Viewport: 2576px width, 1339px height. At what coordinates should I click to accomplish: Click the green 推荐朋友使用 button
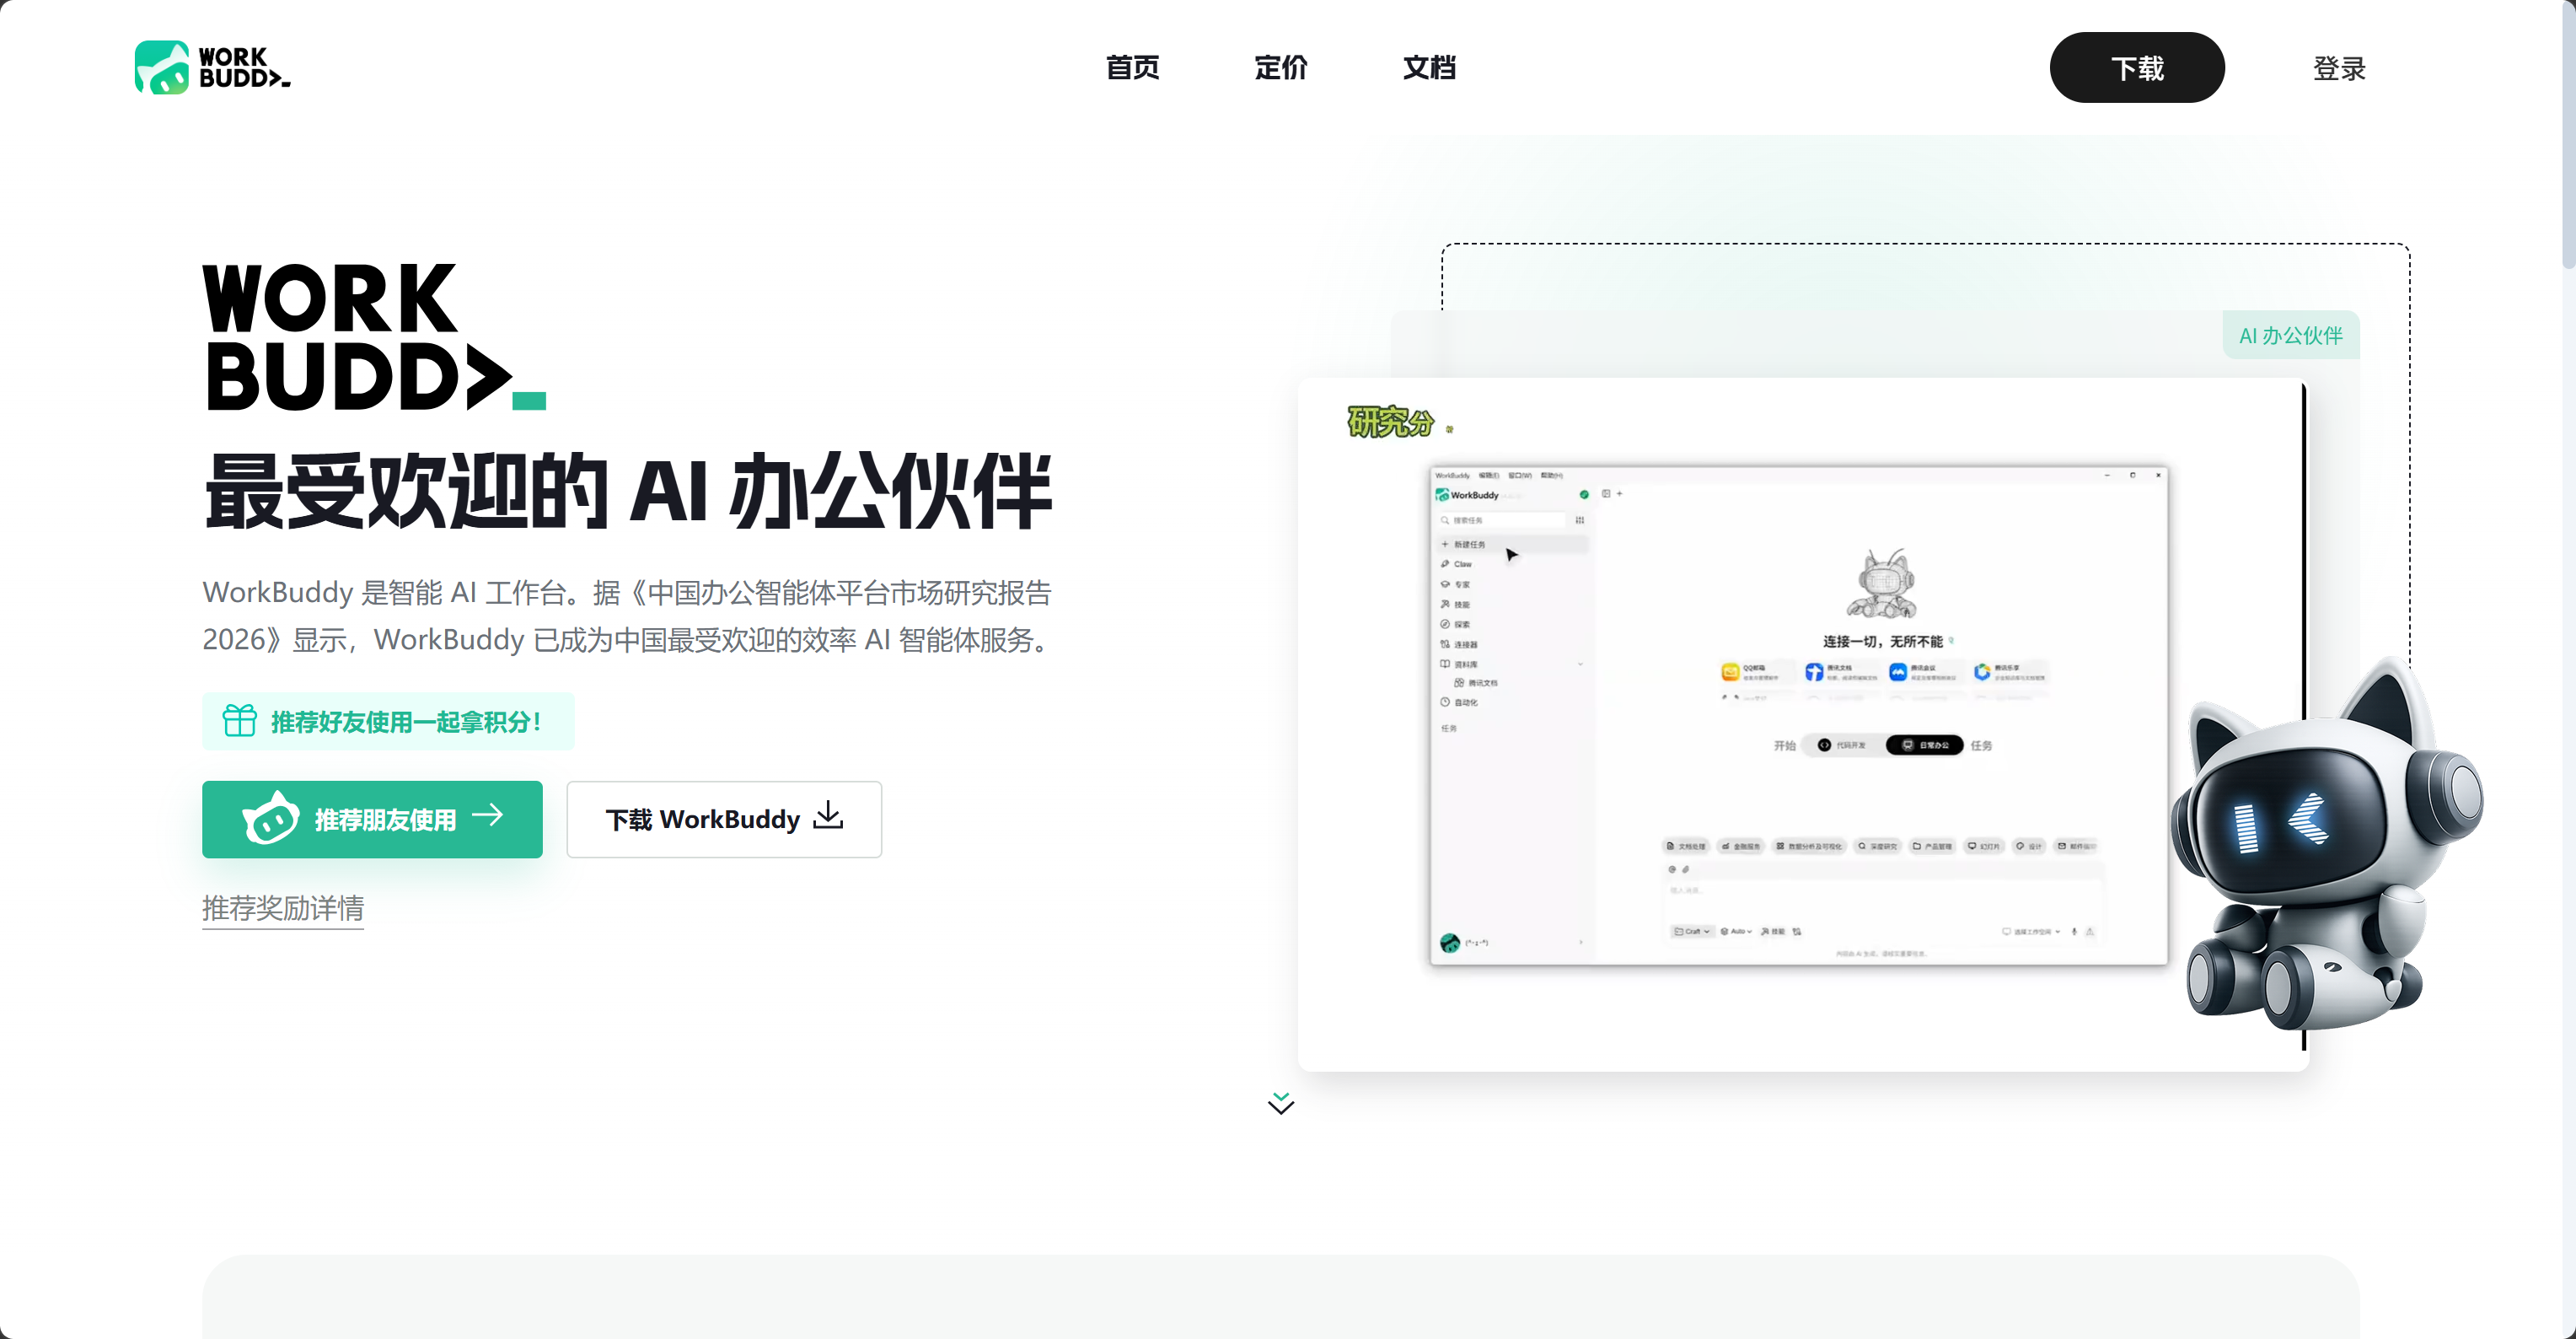coord(372,819)
